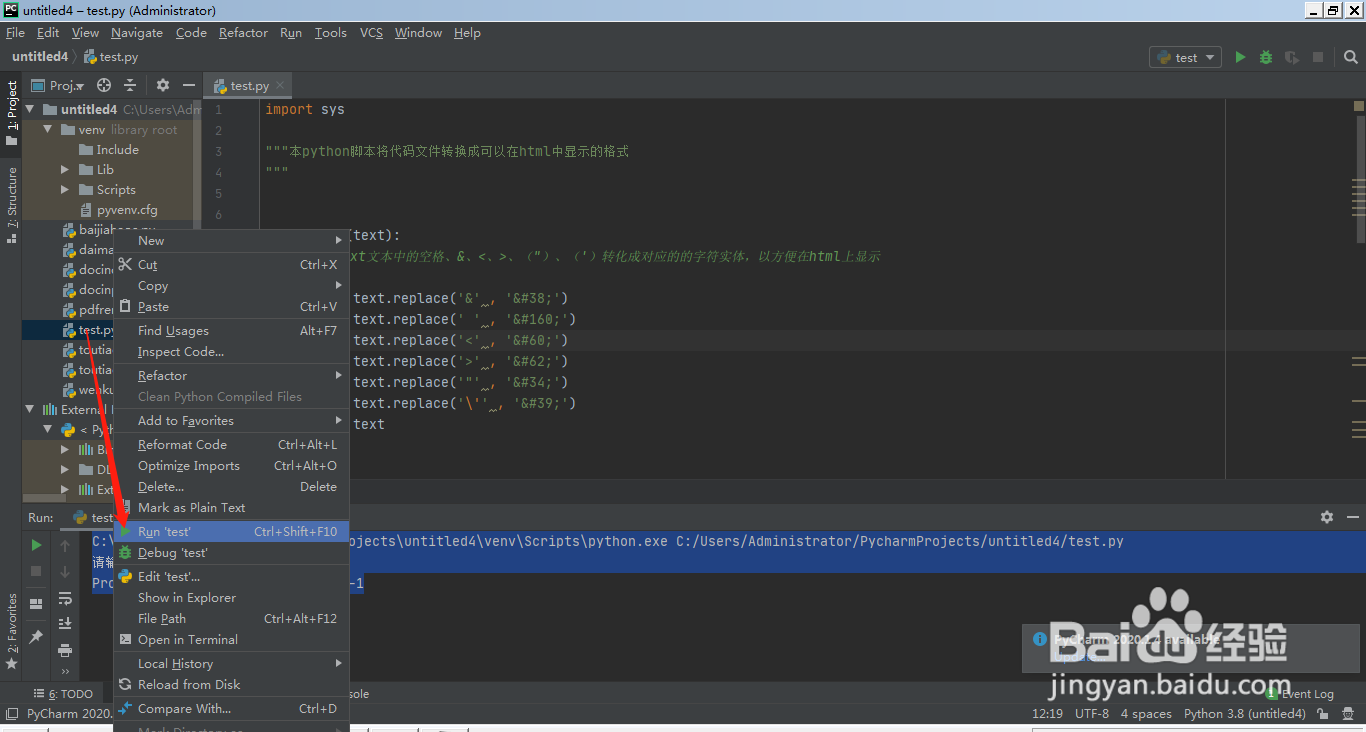Screen dimensions: 1366x732
Task: Click Stop square in Run tool window
Action: click(36, 571)
